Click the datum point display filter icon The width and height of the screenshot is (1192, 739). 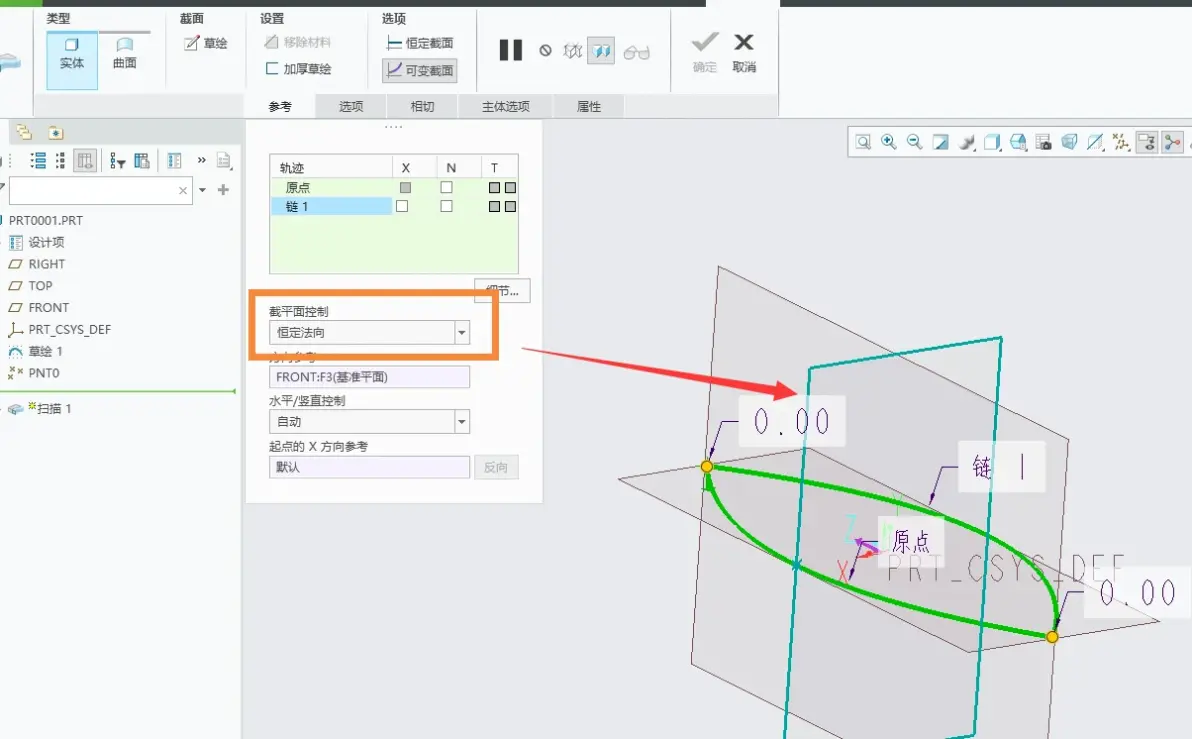coord(1121,142)
